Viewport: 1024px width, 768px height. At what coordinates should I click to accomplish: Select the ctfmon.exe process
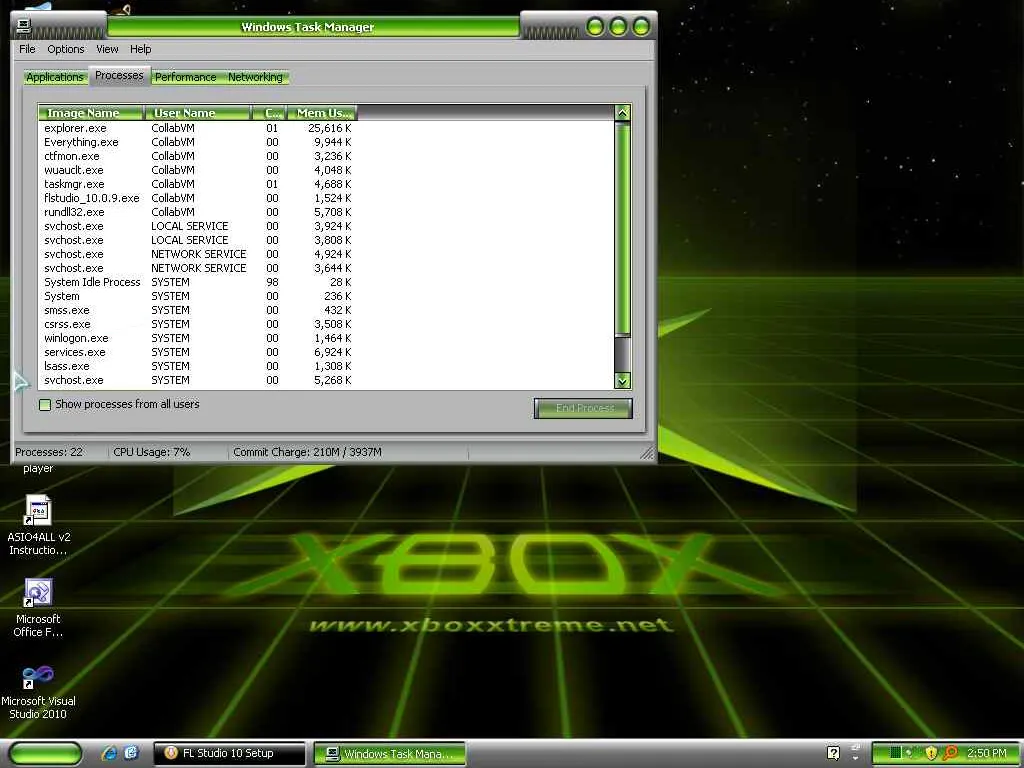(198, 156)
